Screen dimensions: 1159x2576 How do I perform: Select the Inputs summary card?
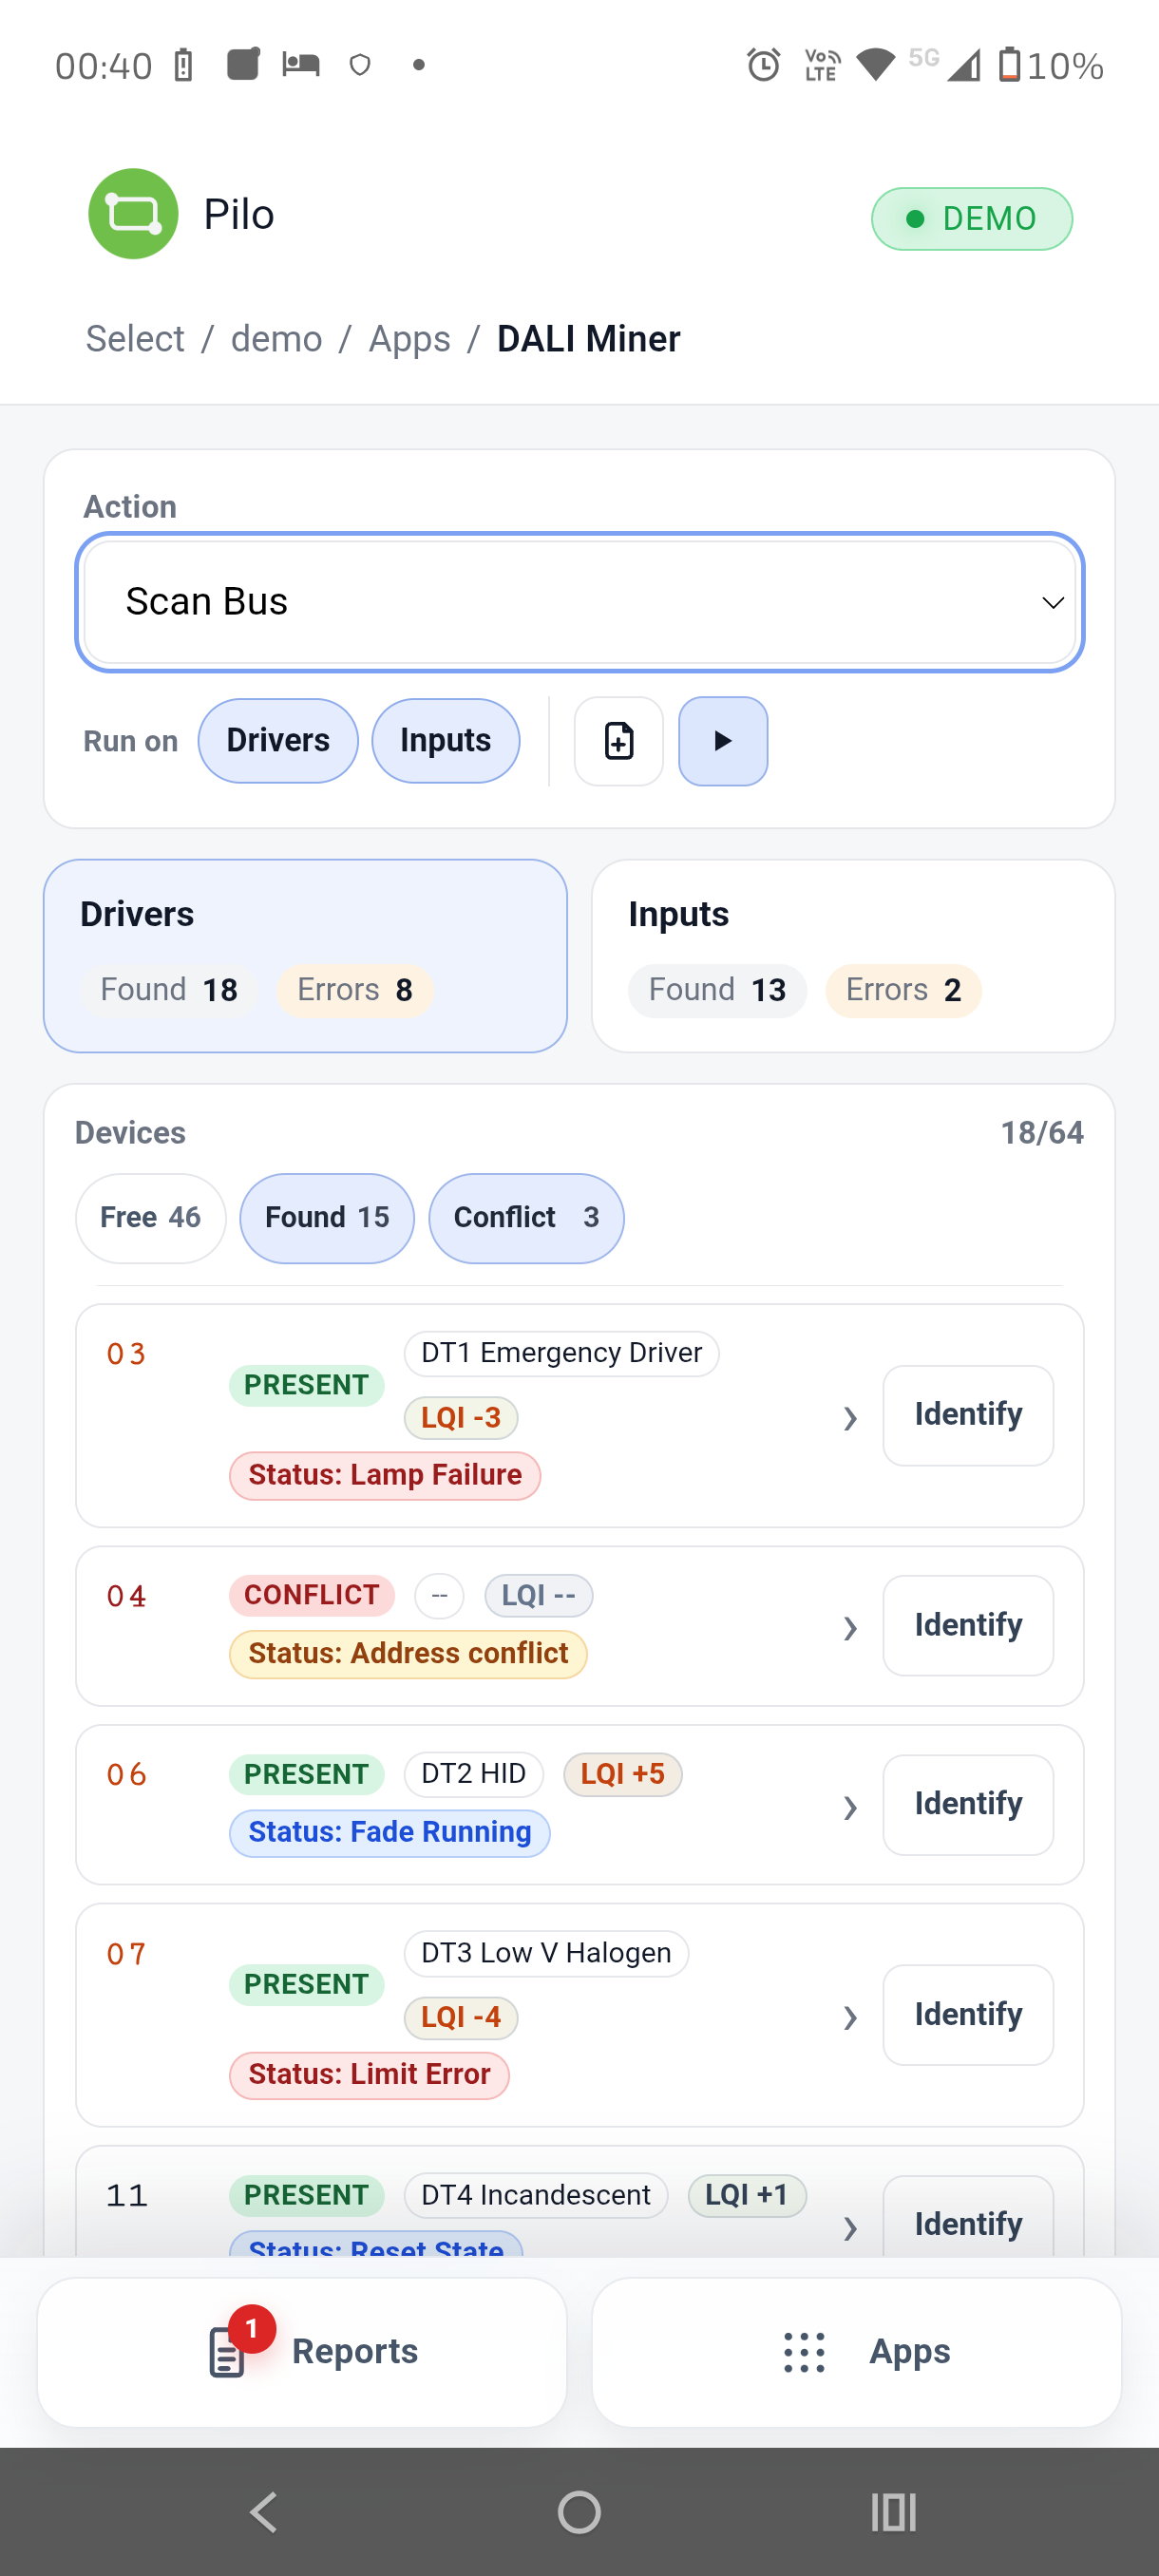[x=853, y=956]
